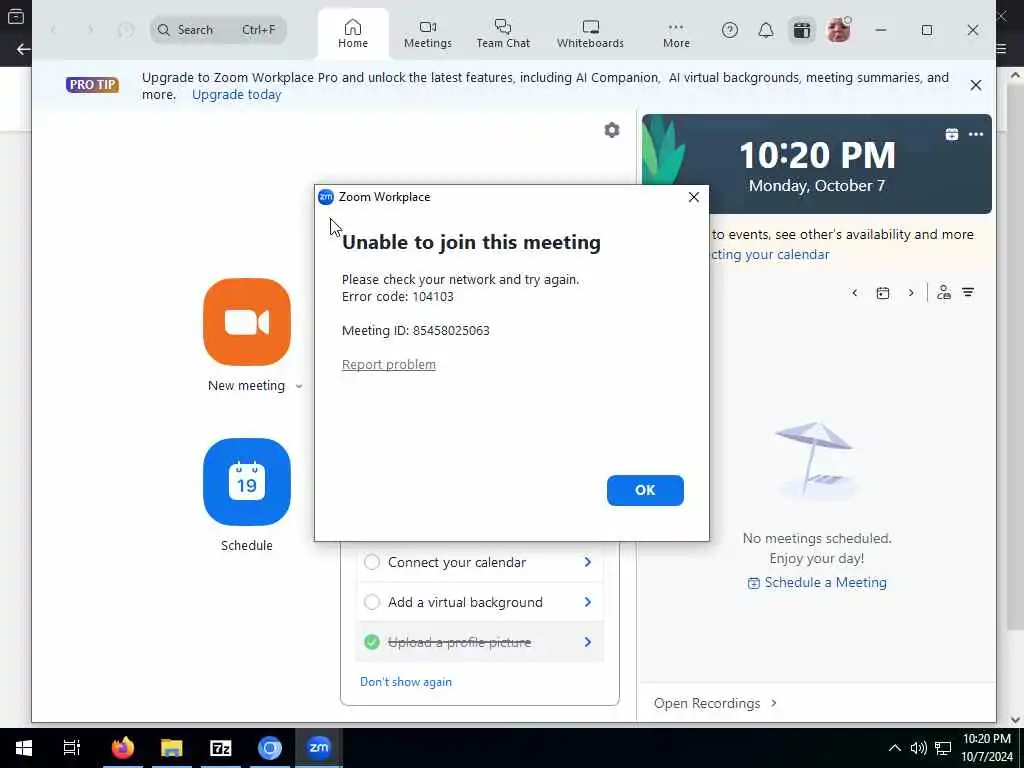
Task: Click the Search input field
Action: pyautogui.click(x=218, y=30)
